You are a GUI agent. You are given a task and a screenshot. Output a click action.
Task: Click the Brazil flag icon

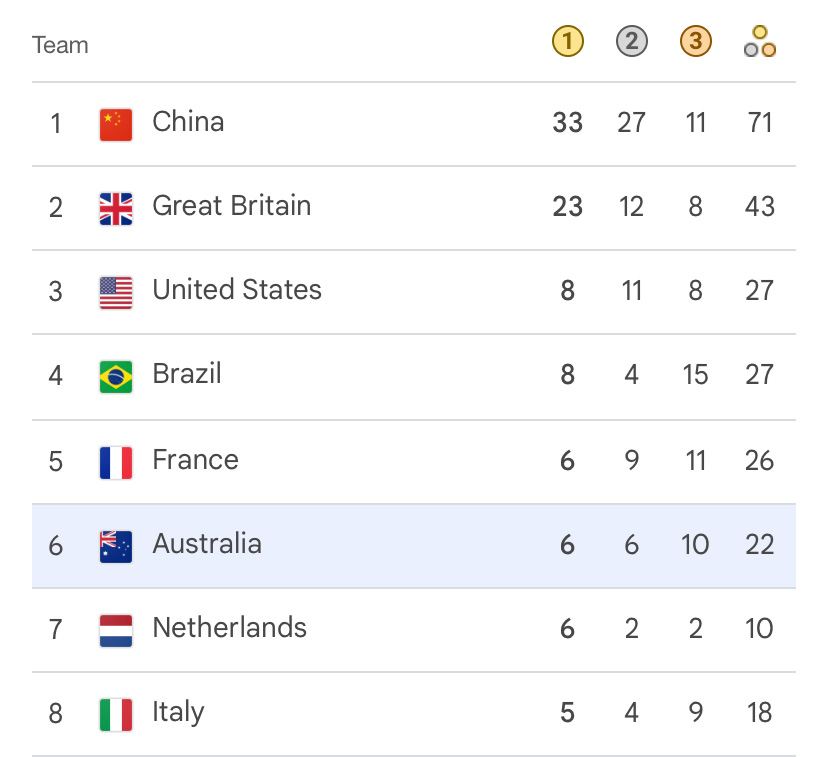coord(116,377)
